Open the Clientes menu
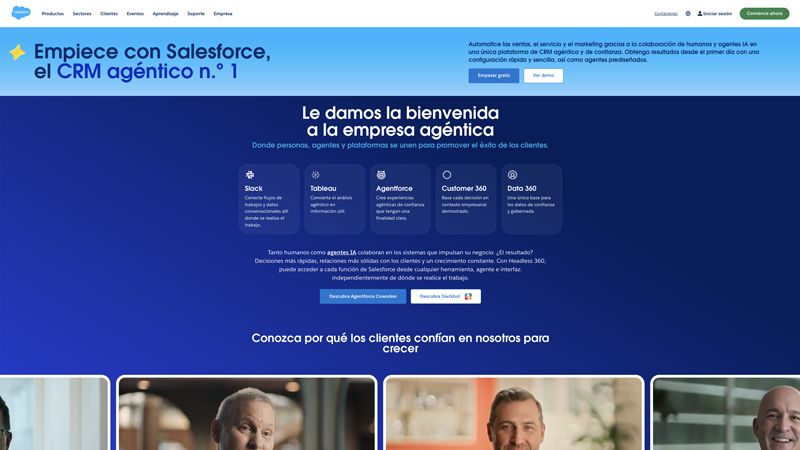The width and height of the screenshot is (800, 450). pos(109,14)
